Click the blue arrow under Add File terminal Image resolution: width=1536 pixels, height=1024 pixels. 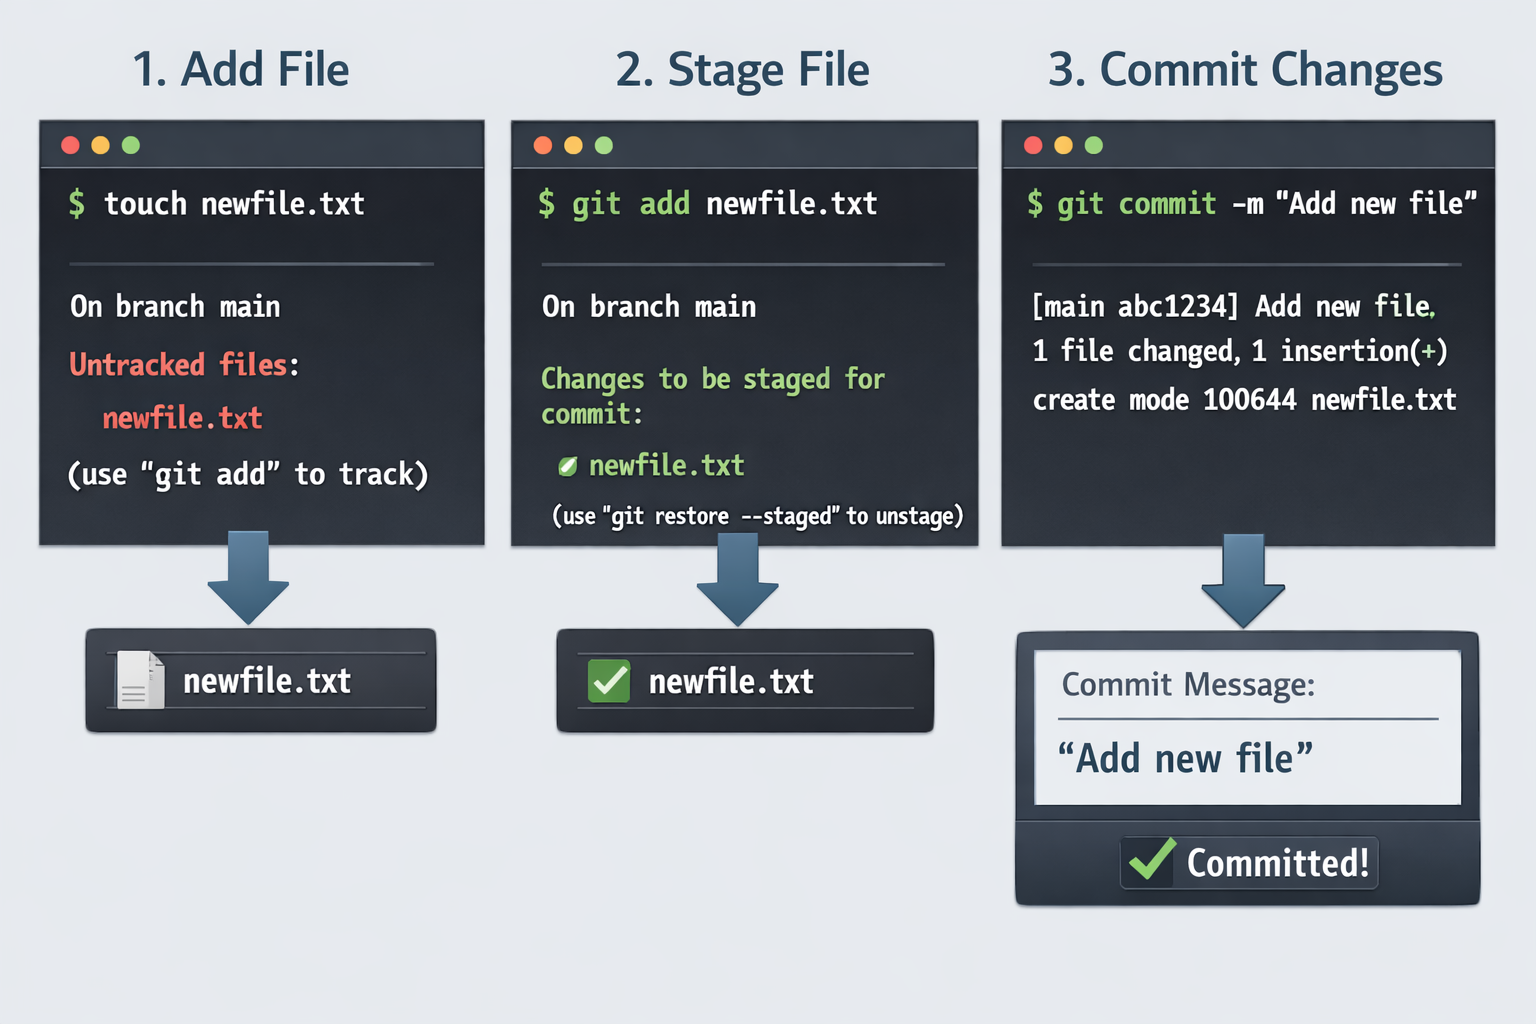(x=248, y=578)
